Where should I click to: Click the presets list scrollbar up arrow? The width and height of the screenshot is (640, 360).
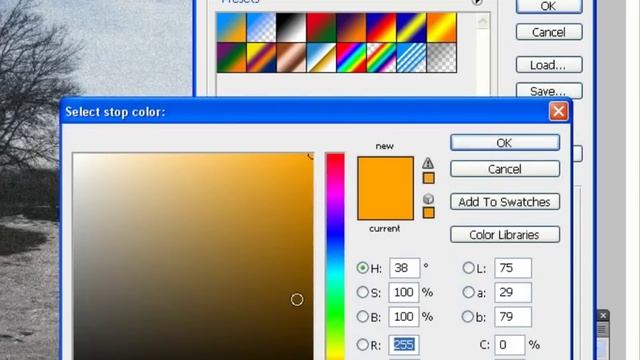tap(483, 21)
